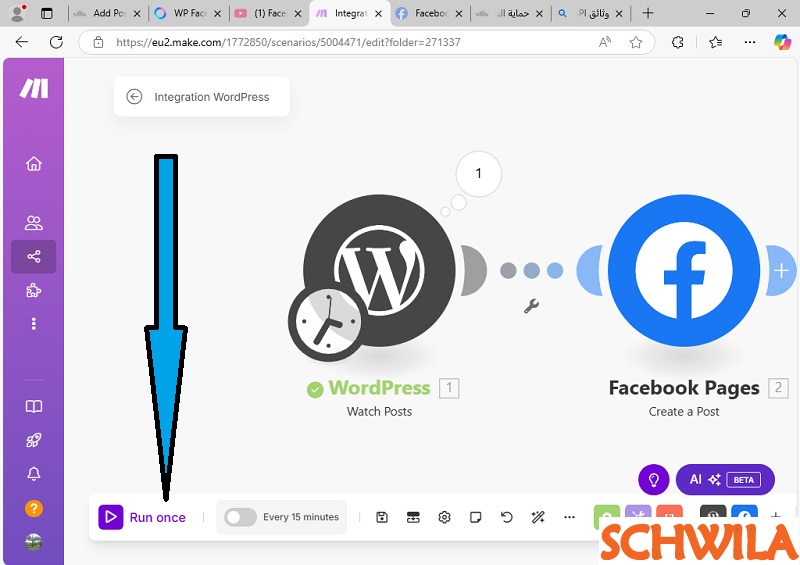Screen dimensions: 800x565
Task: Click the Facebook Pages module label
Action: (684, 388)
